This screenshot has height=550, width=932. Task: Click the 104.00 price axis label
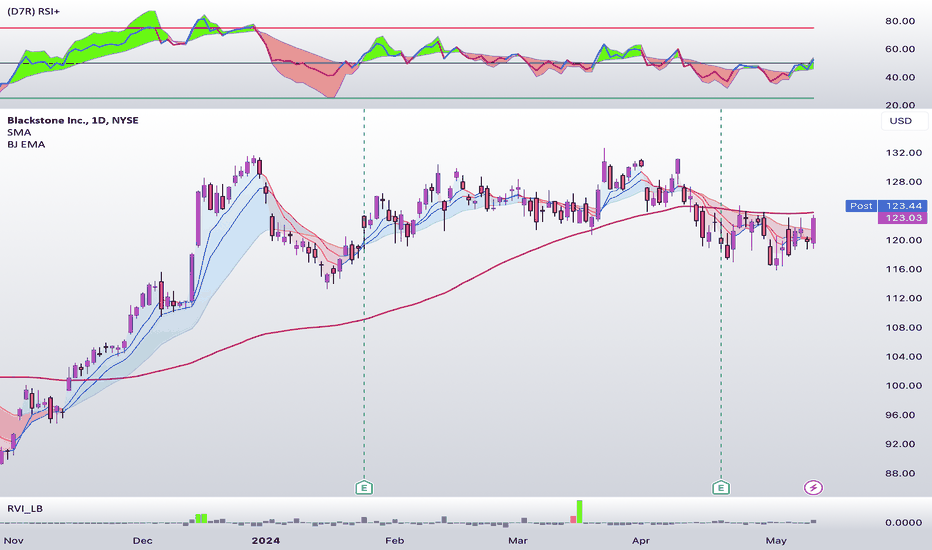903,357
